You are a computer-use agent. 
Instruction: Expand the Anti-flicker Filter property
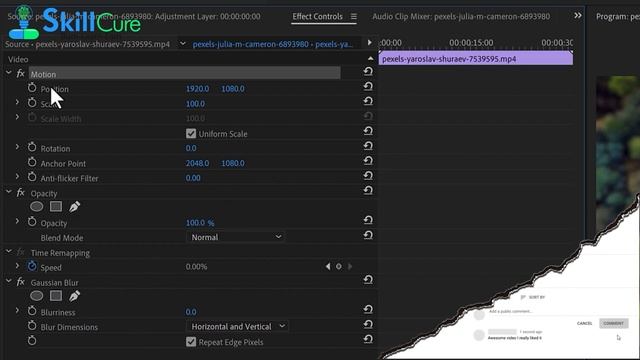(x=17, y=177)
